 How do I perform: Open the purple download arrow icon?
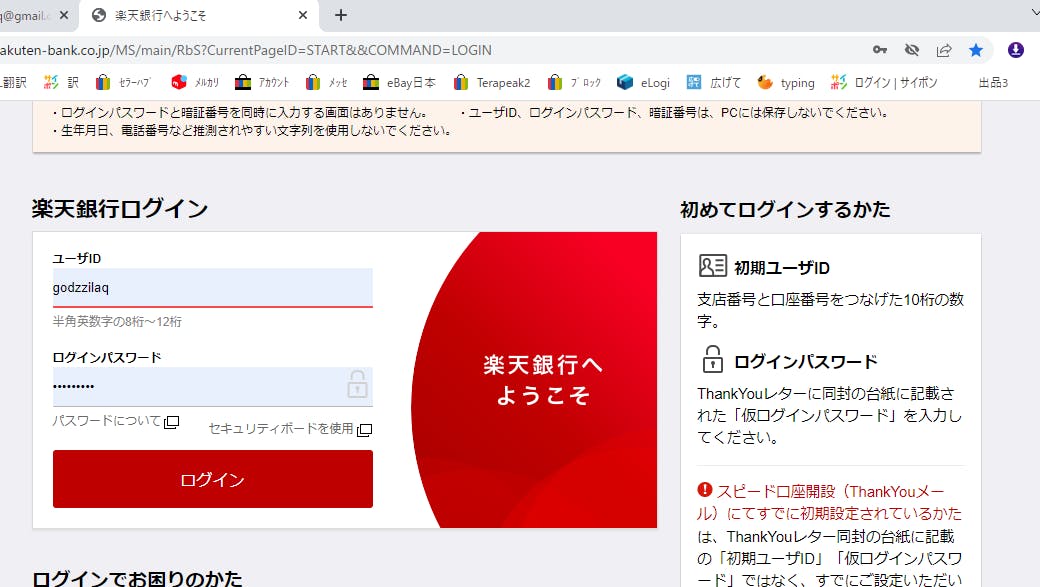(x=1015, y=50)
